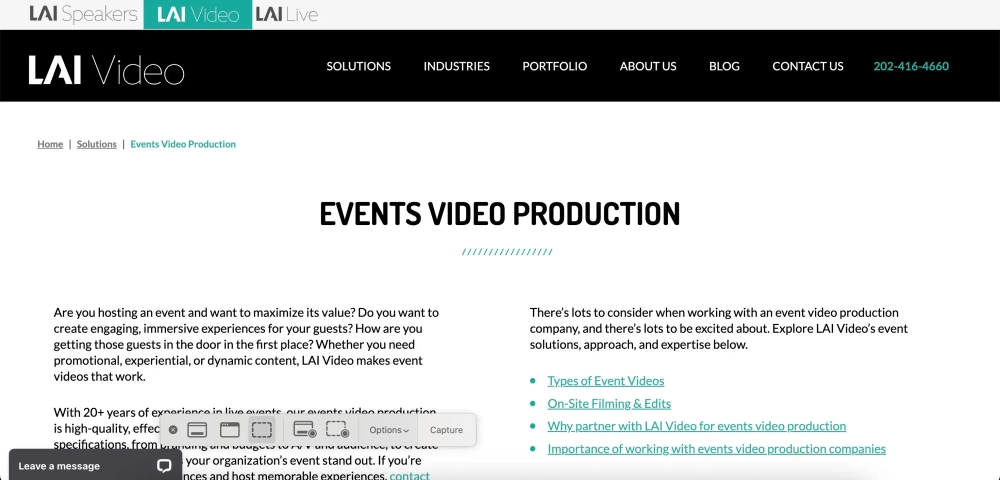Select Record Entire Screen icon
This screenshot has height=480, width=1000.
point(304,430)
